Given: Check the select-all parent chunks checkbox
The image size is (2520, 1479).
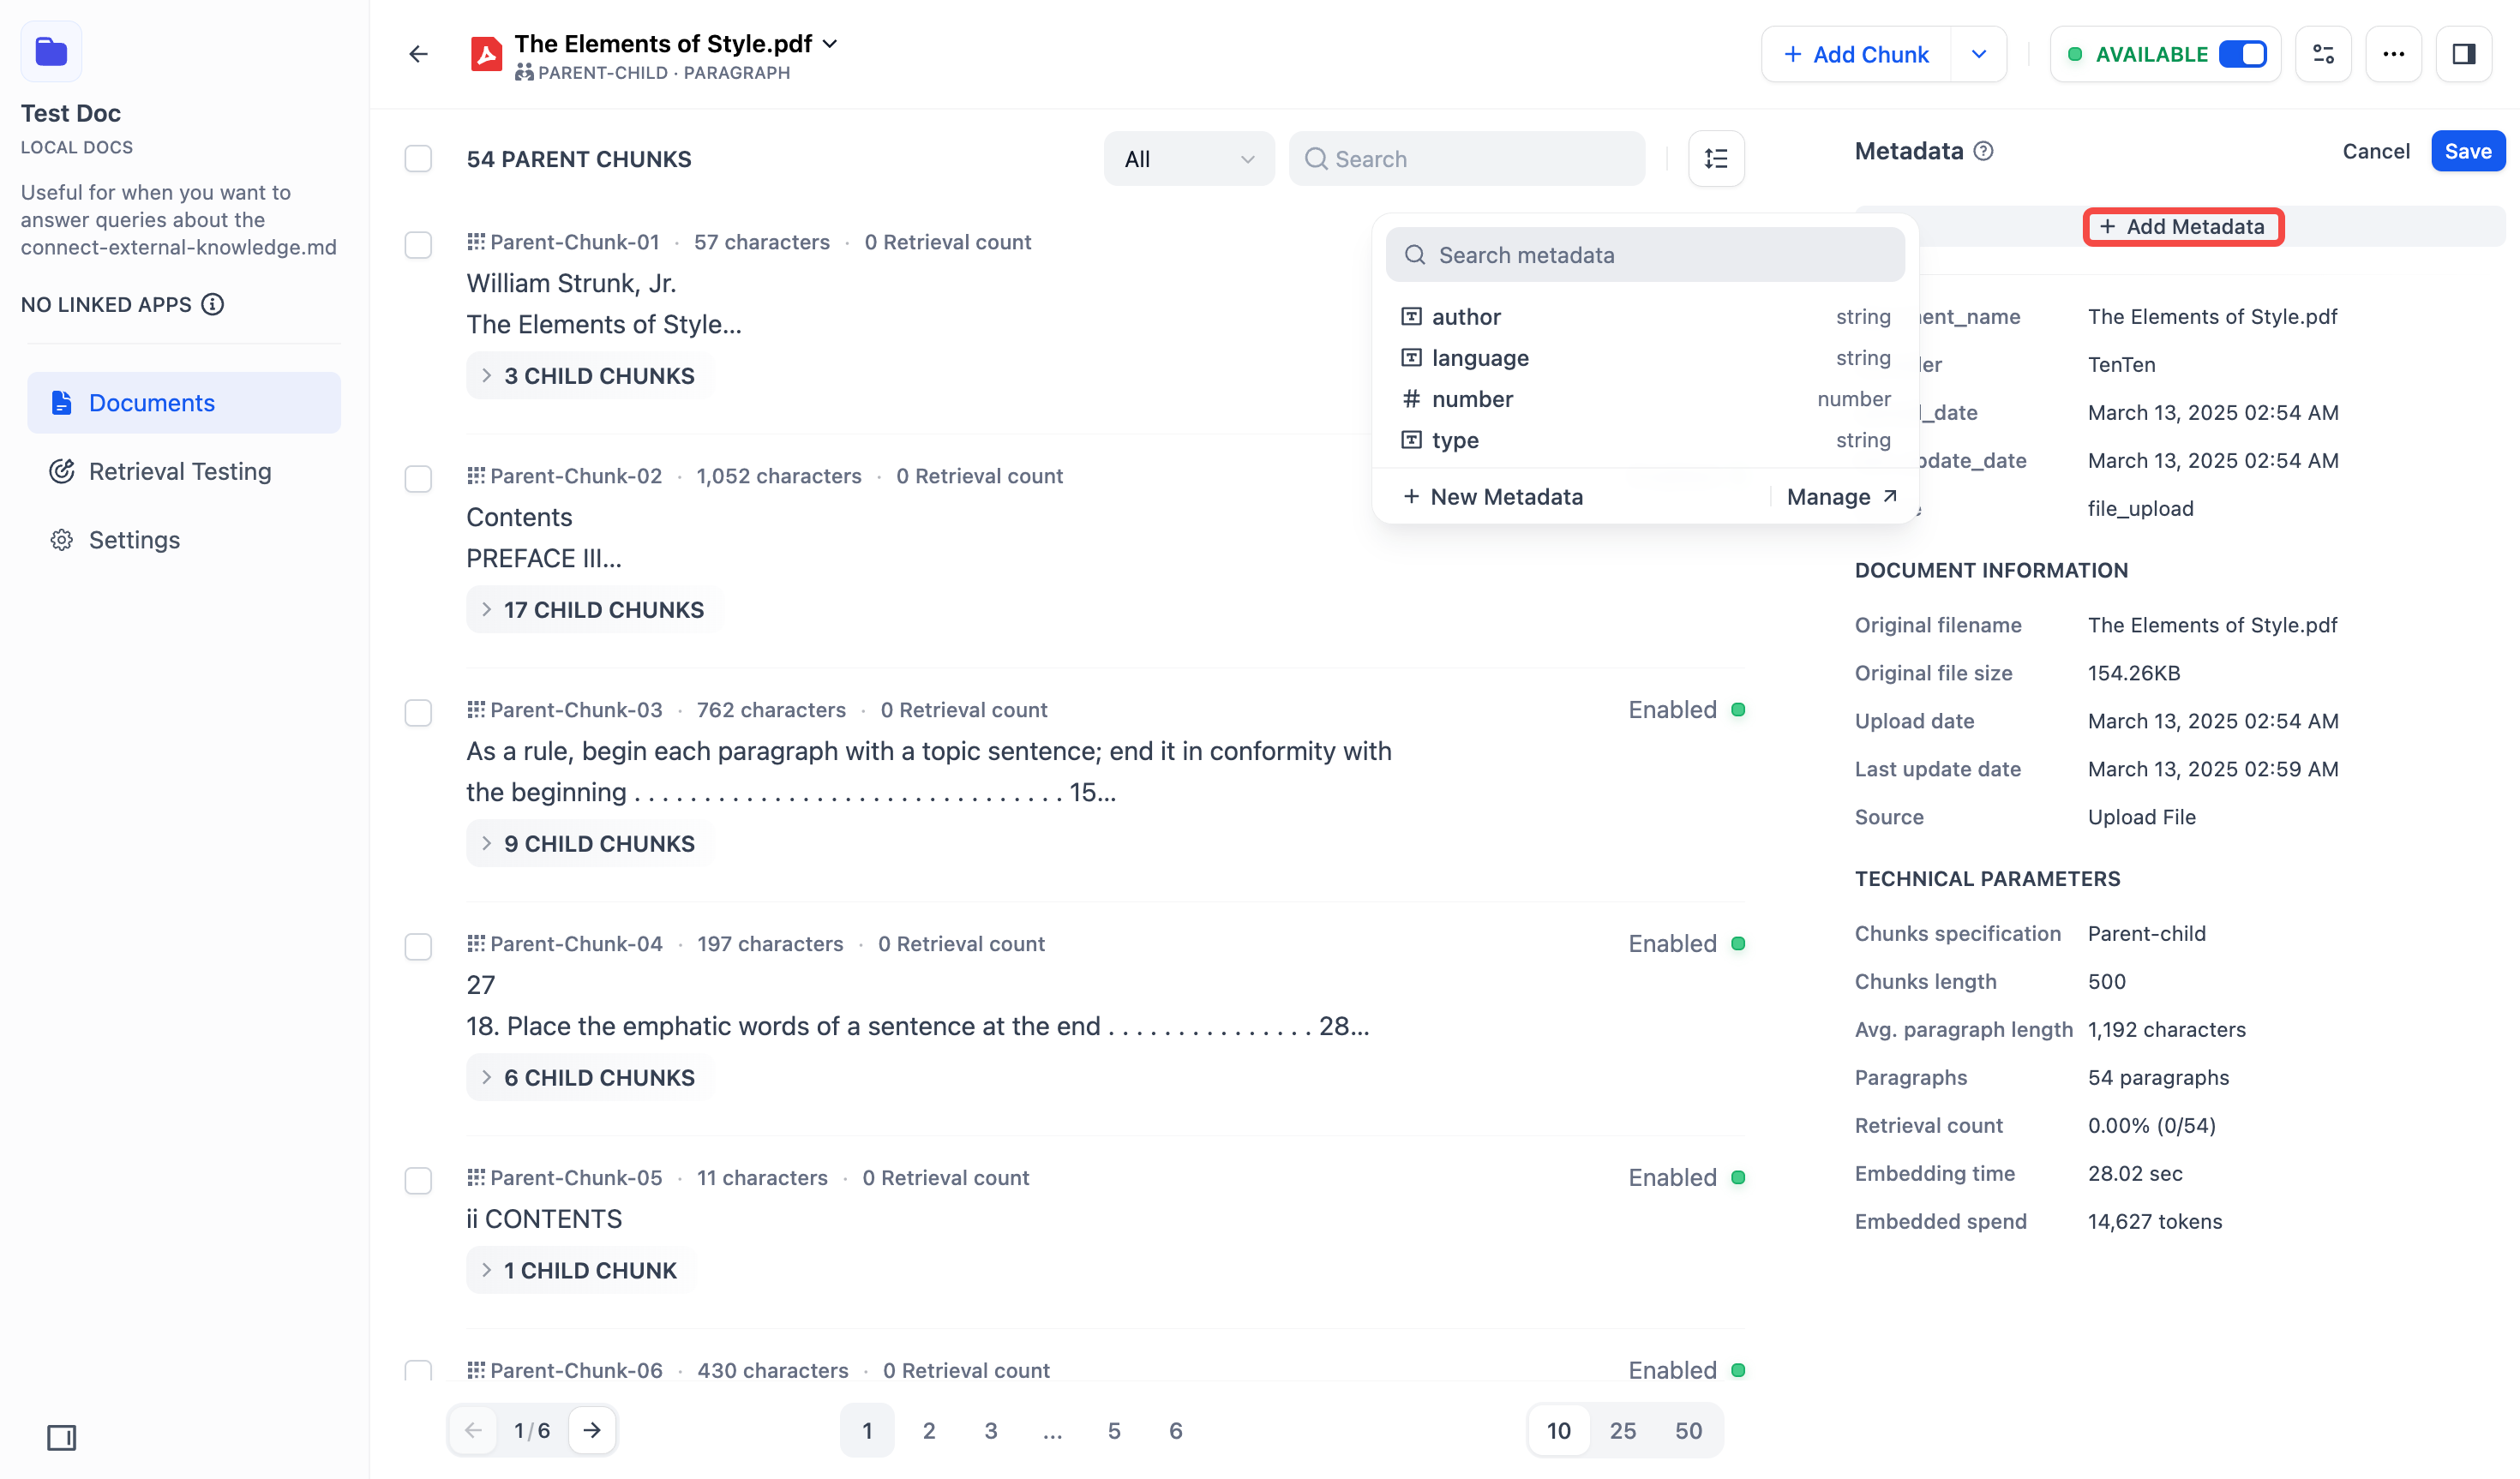Looking at the screenshot, I should coord(418,159).
